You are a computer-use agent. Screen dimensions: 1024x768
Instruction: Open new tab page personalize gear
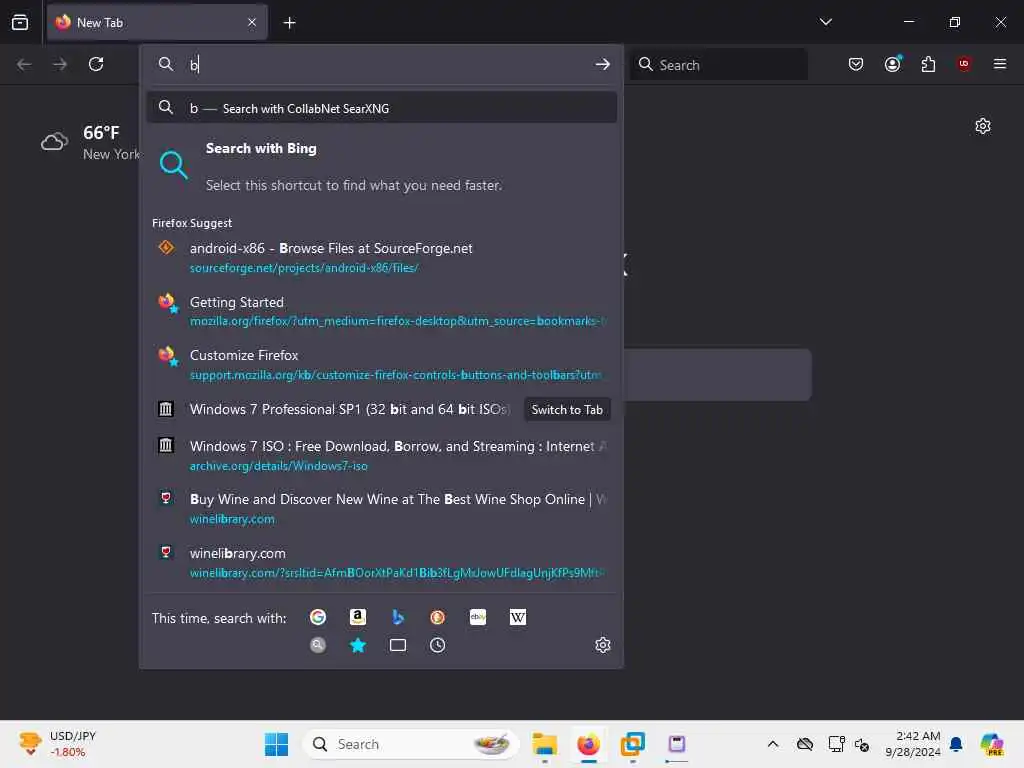983,126
